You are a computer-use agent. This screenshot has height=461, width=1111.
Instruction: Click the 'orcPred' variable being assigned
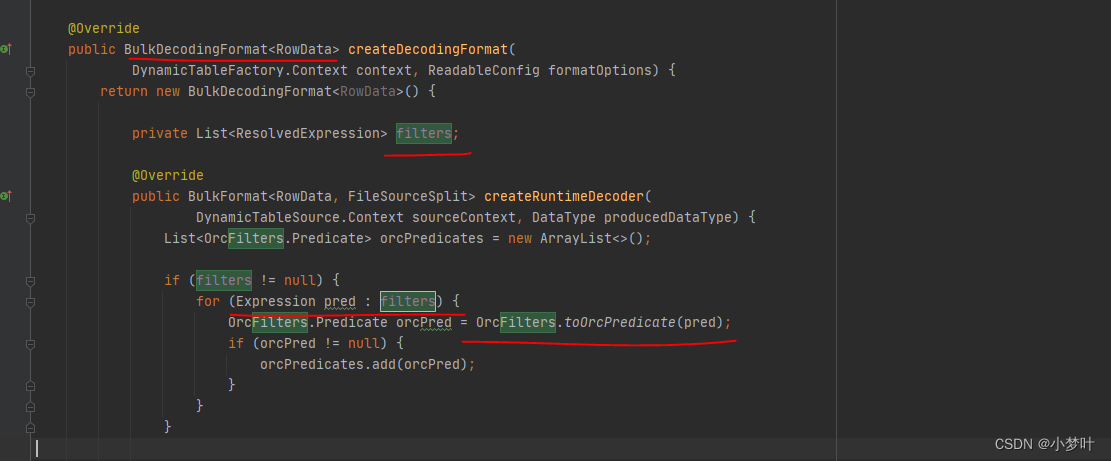tap(424, 322)
